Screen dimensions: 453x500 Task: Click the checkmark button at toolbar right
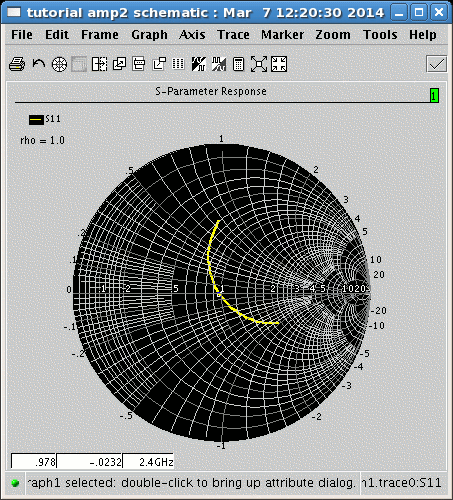[436, 64]
